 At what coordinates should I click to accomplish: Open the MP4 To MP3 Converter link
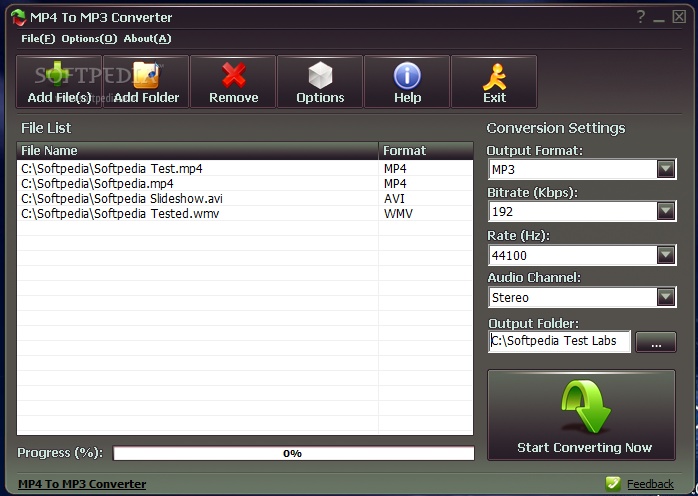[x=82, y=484]
